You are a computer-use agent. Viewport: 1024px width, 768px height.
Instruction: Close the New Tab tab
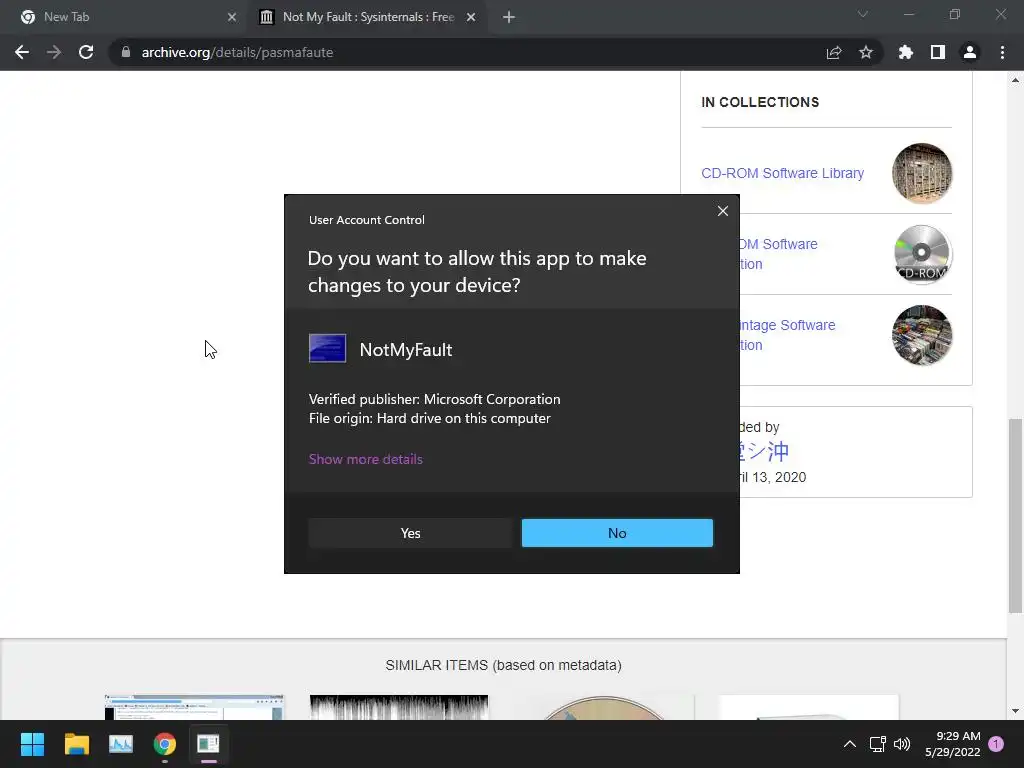point(232,17)
